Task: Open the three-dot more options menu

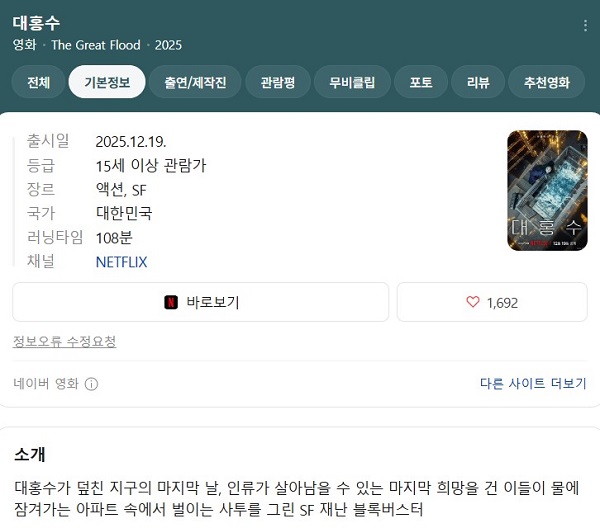Action: coord(585,26)
